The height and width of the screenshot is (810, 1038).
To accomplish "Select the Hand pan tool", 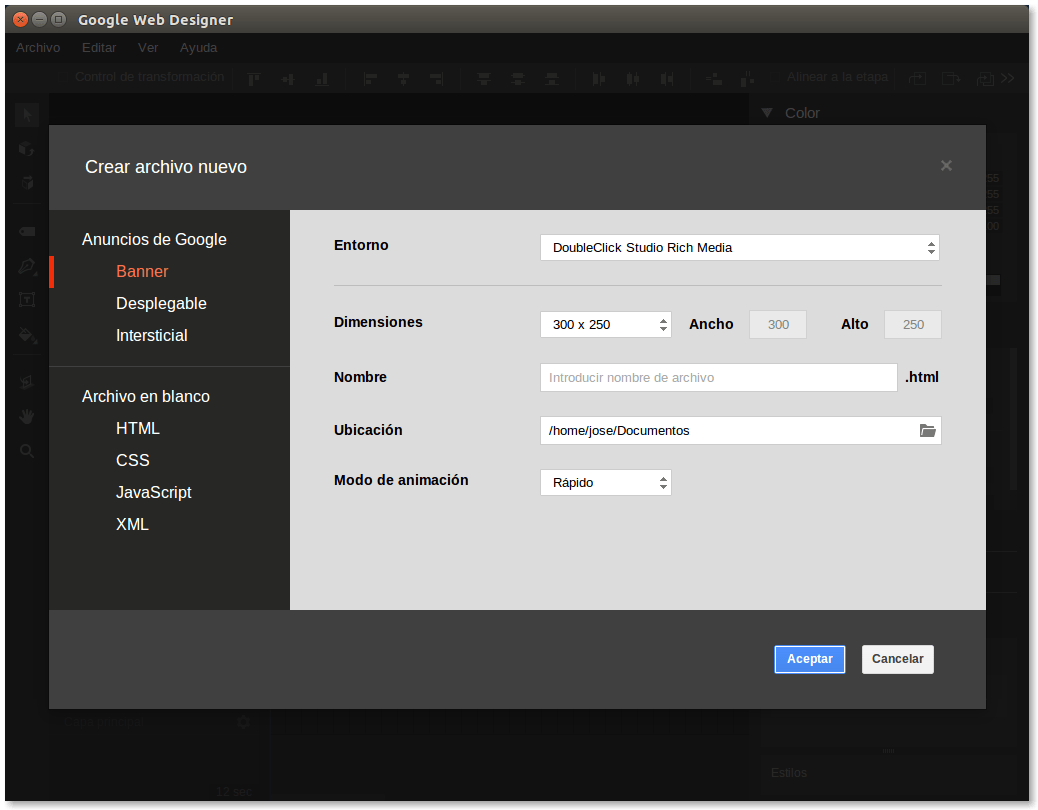I will 27,416.
